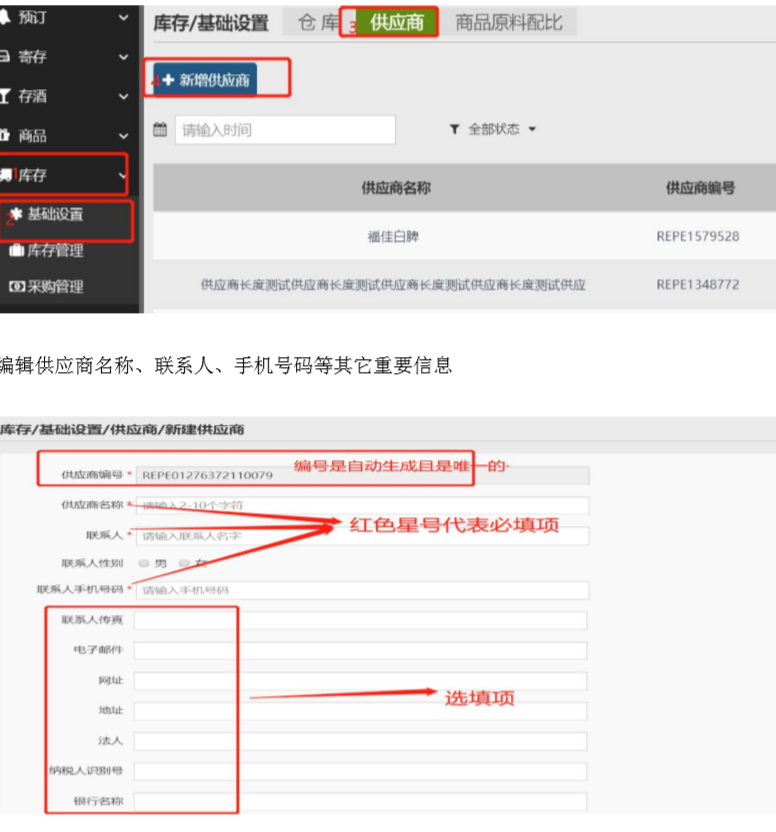Expand the 预订 menu chevron
Image resolution: width=776 pixels, height=832 pixels.
(x=123, y=18)
